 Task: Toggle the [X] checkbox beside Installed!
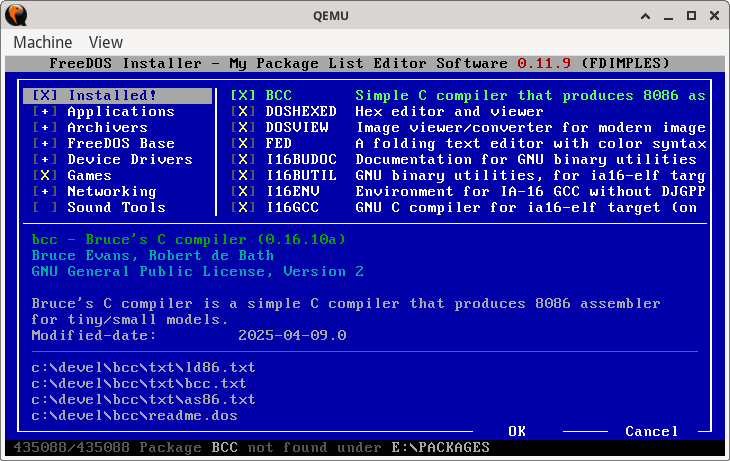[45, 95]
